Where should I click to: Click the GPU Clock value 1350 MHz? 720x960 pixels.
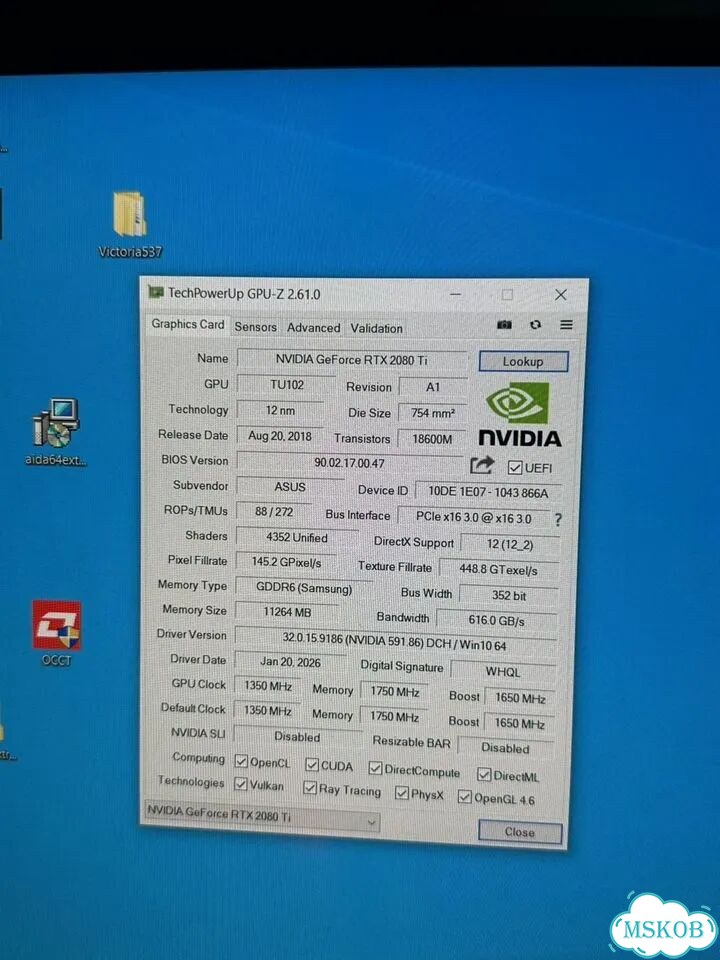point(268,686)
